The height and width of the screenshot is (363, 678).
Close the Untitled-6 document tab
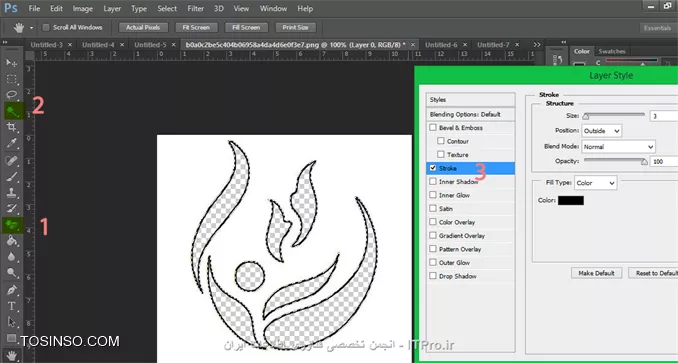(x=465, y=45)
